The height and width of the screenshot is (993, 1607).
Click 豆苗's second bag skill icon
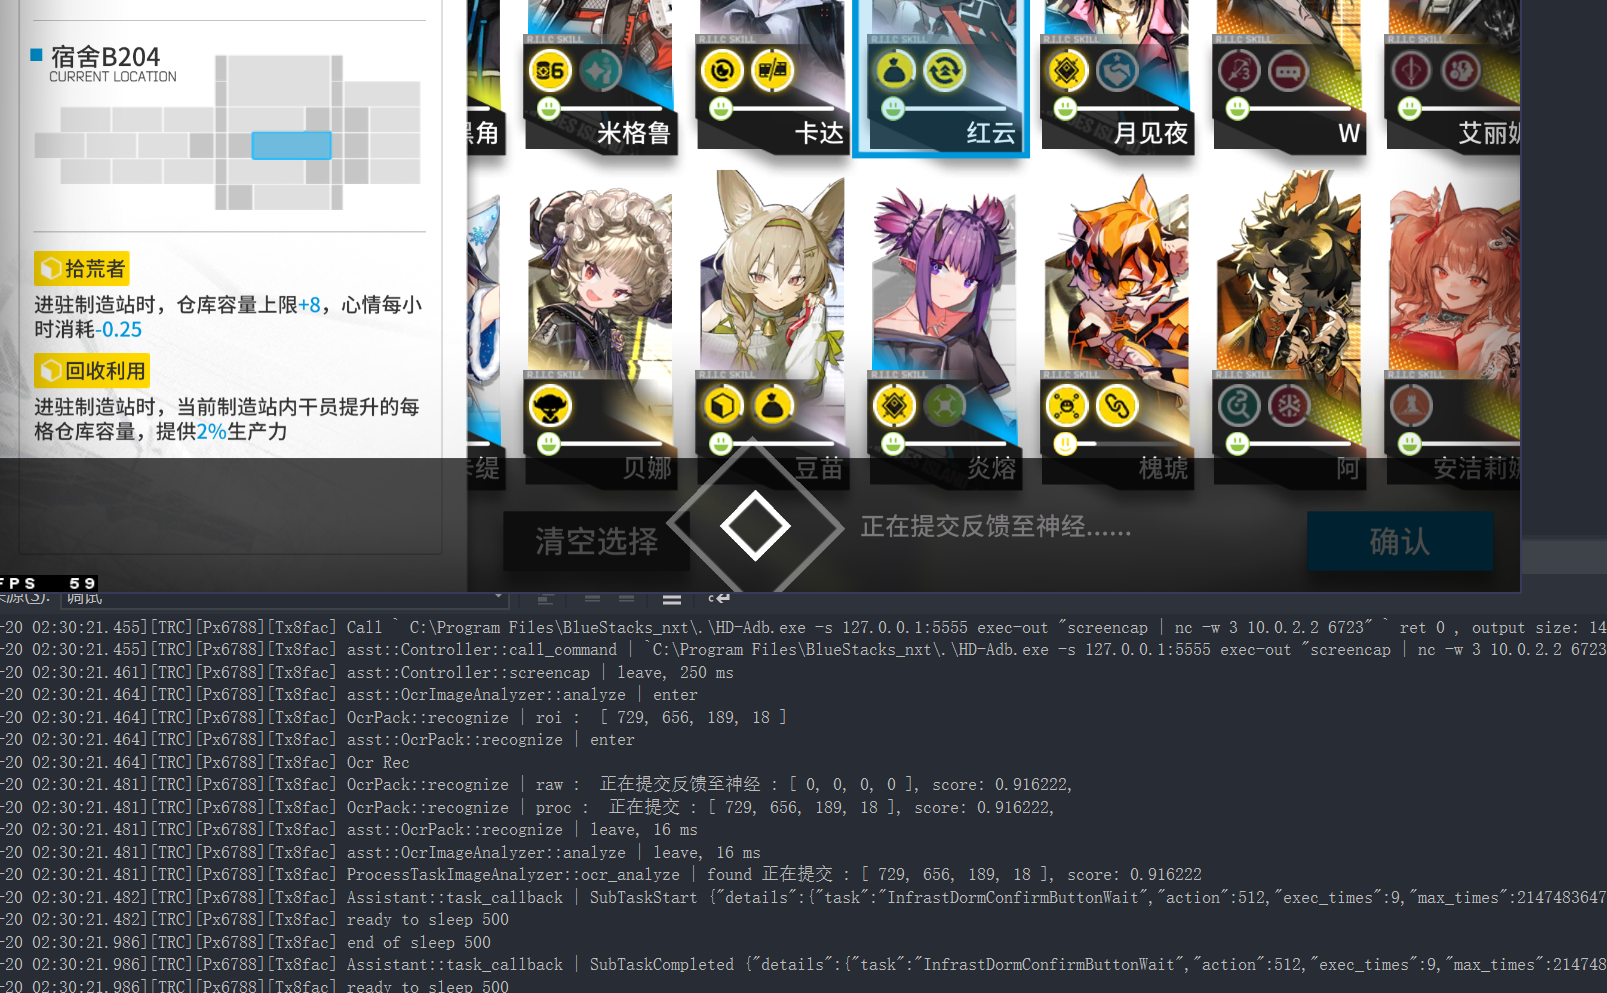pos(772,406)
